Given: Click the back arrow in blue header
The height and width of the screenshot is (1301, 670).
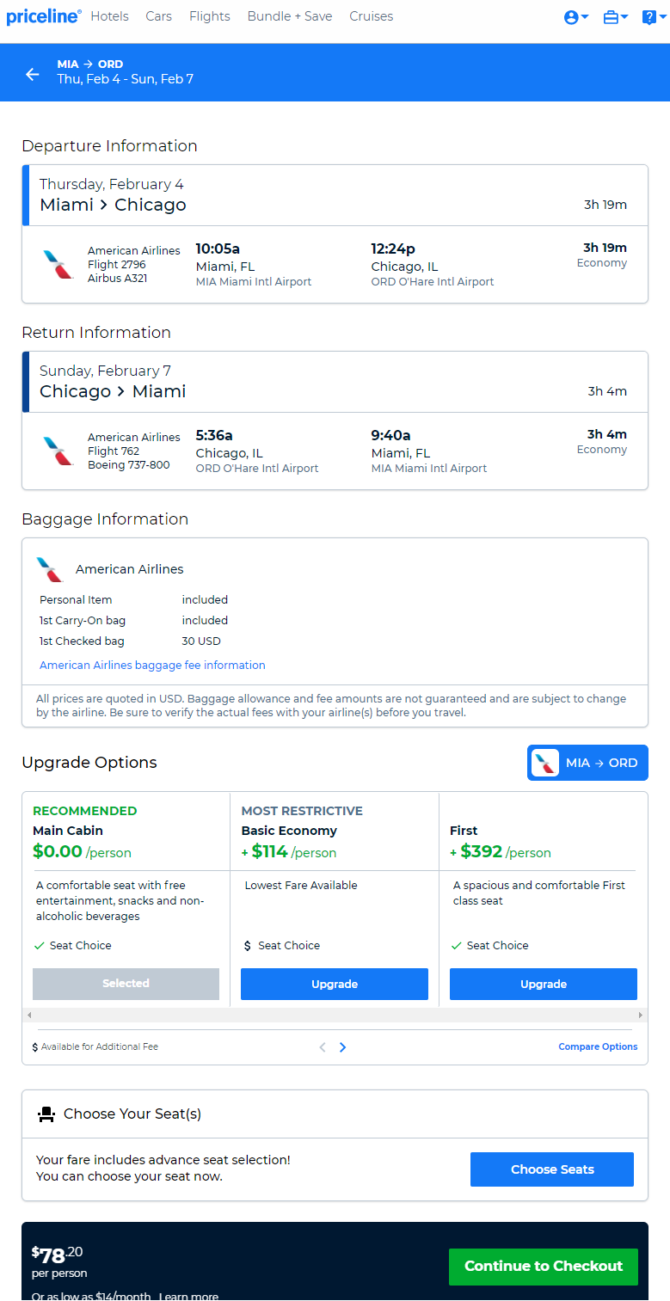Looking at the screenshot, I should tap(33, 74).
